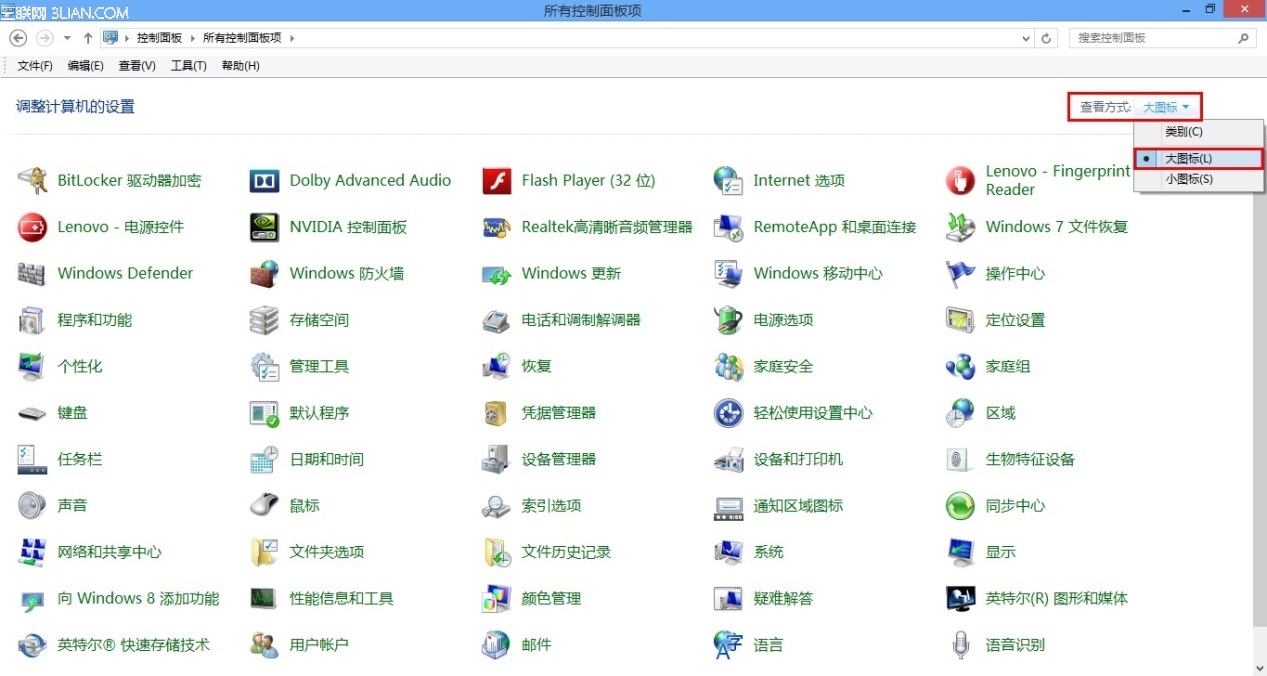The height and width of the screenshot is (676, 1267).
Task: Open the Dolby Advanced Audio icon
Action: (x=264, y=181)
